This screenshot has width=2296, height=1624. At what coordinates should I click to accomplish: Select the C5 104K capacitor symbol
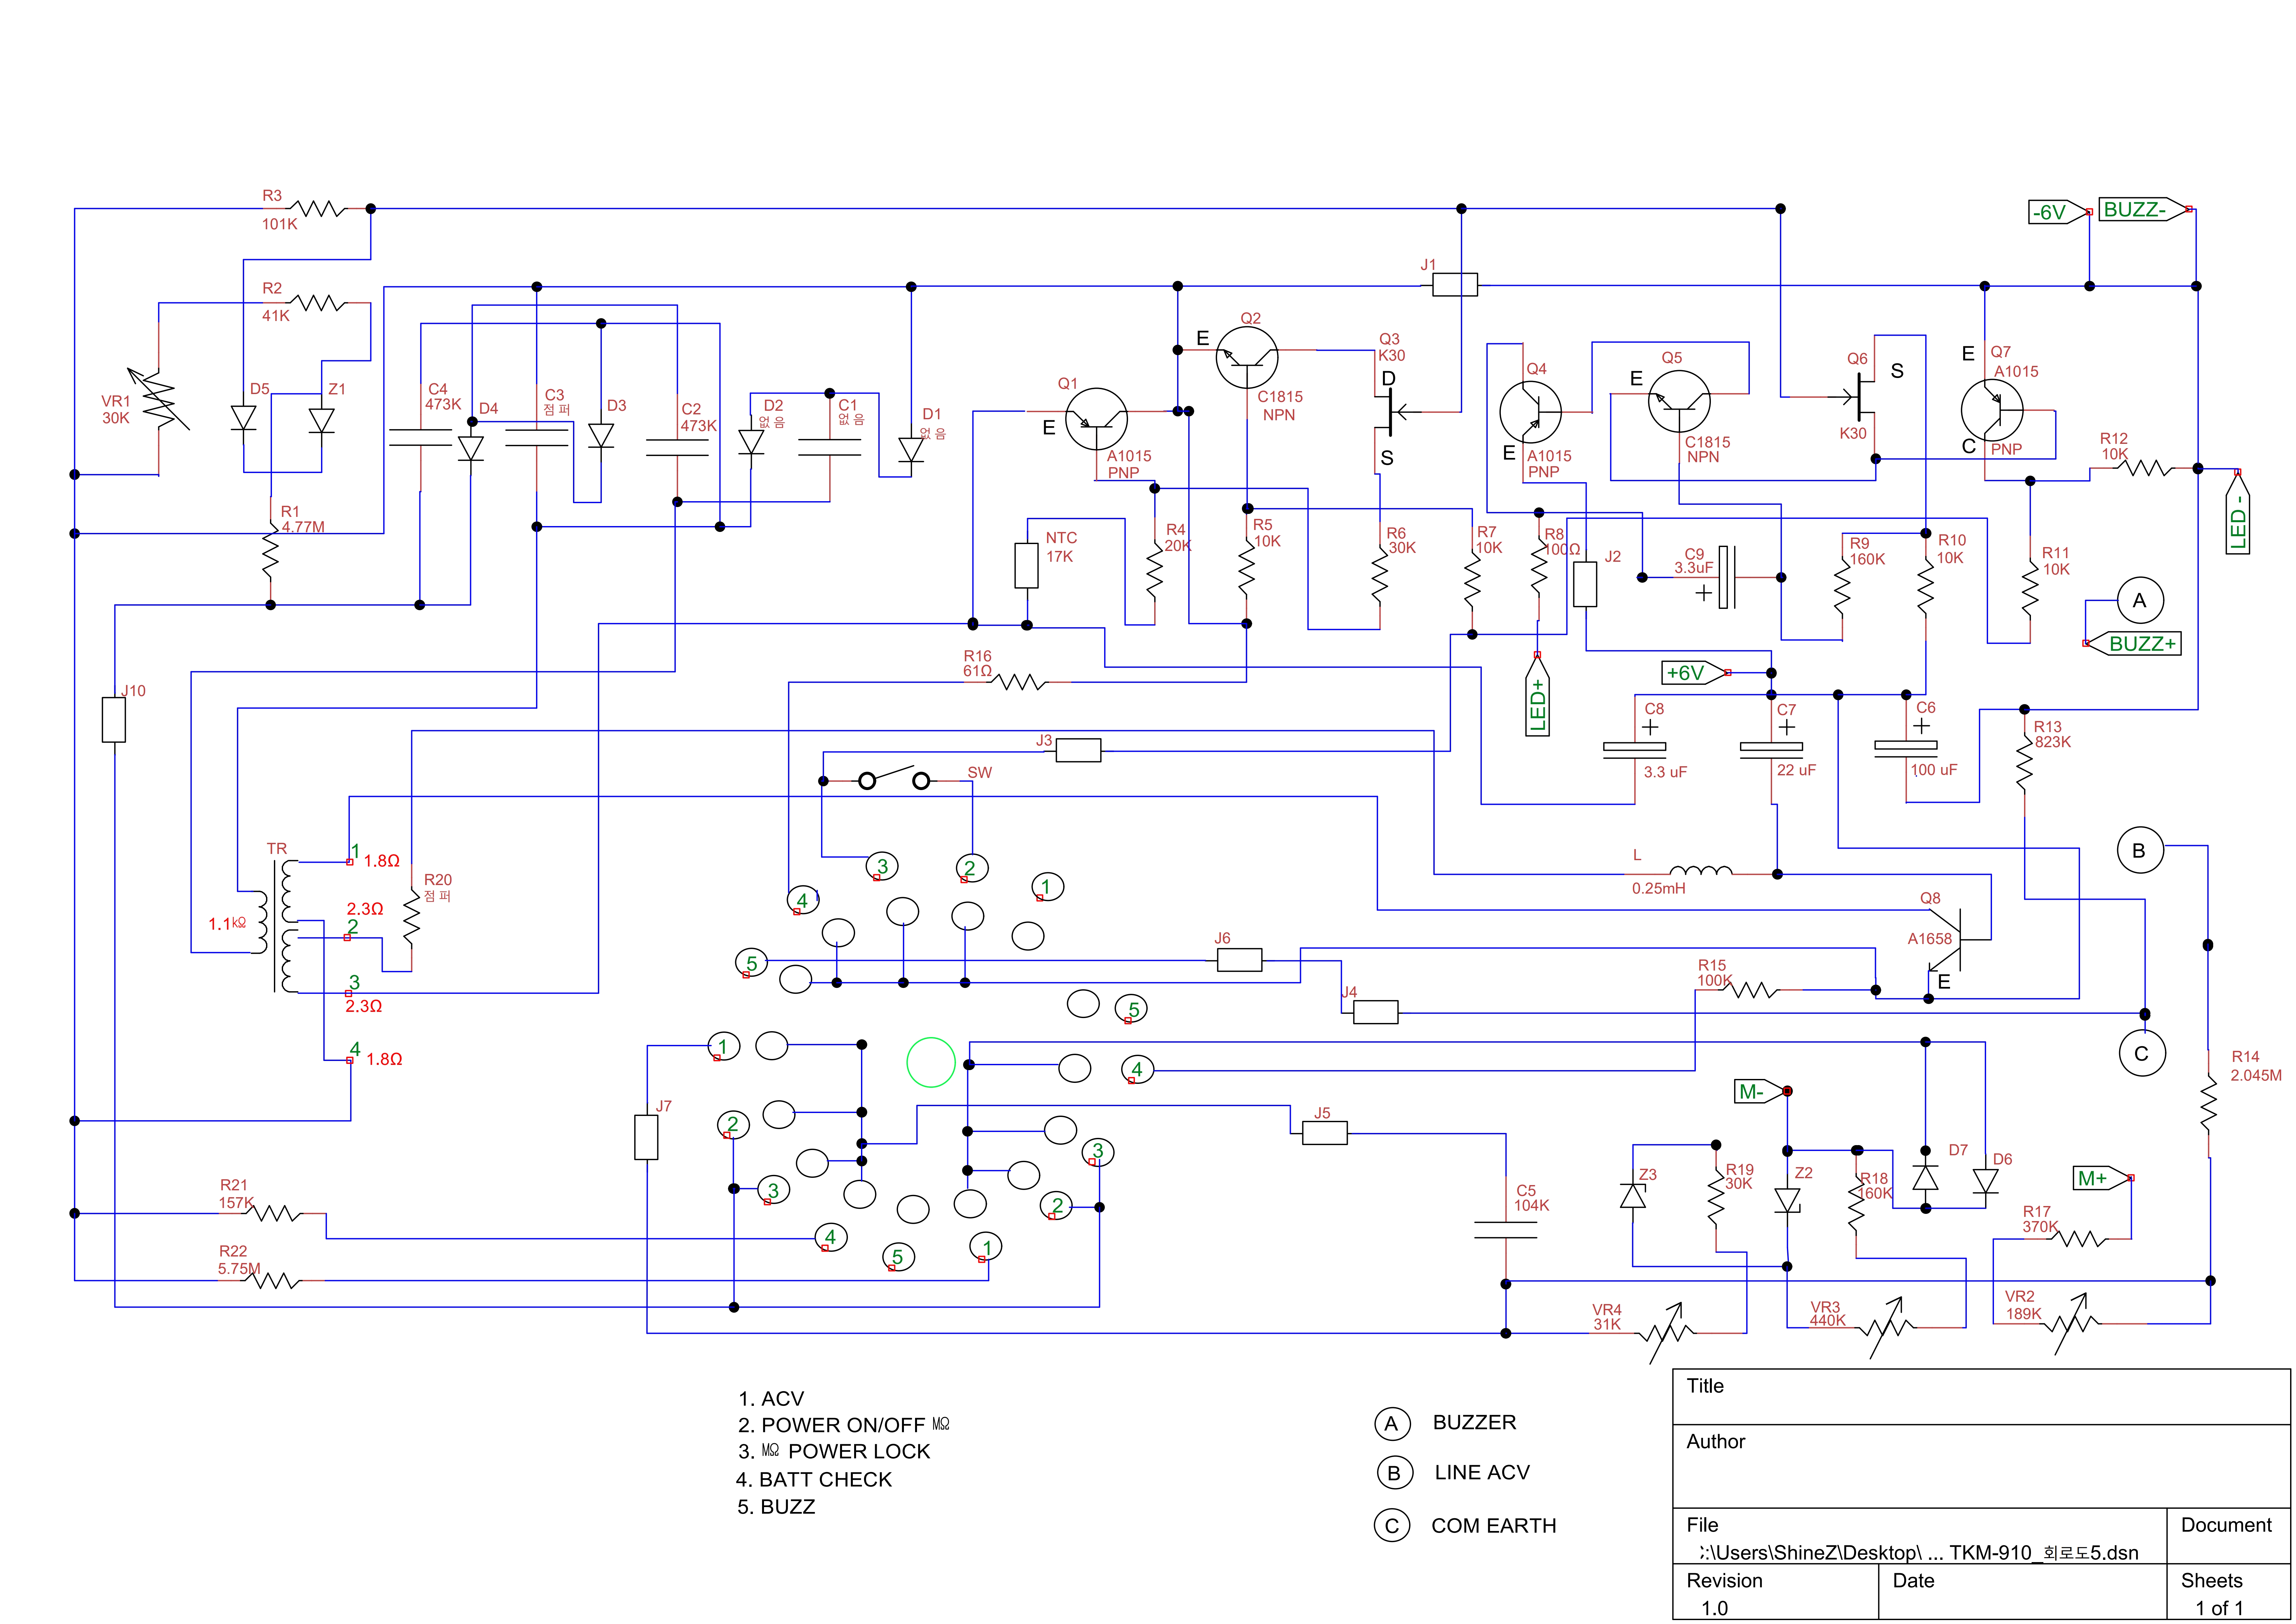pos(1506,1230)
